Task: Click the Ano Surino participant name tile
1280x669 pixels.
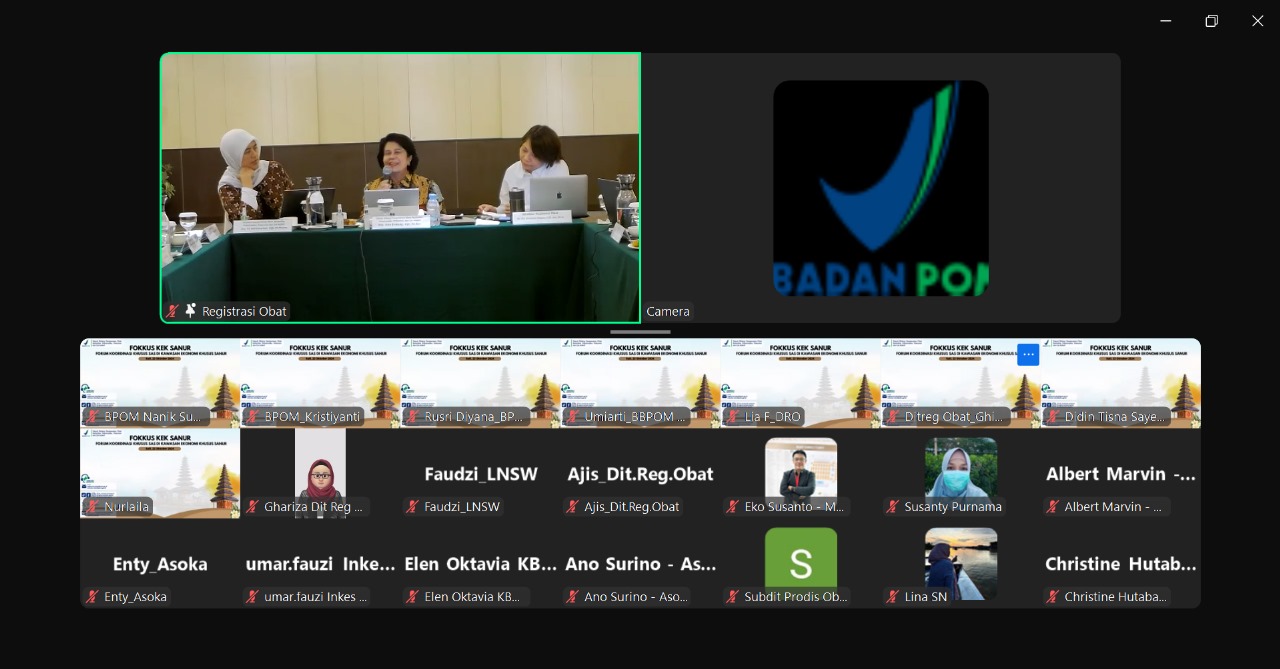Action: [x=640, y=564]
